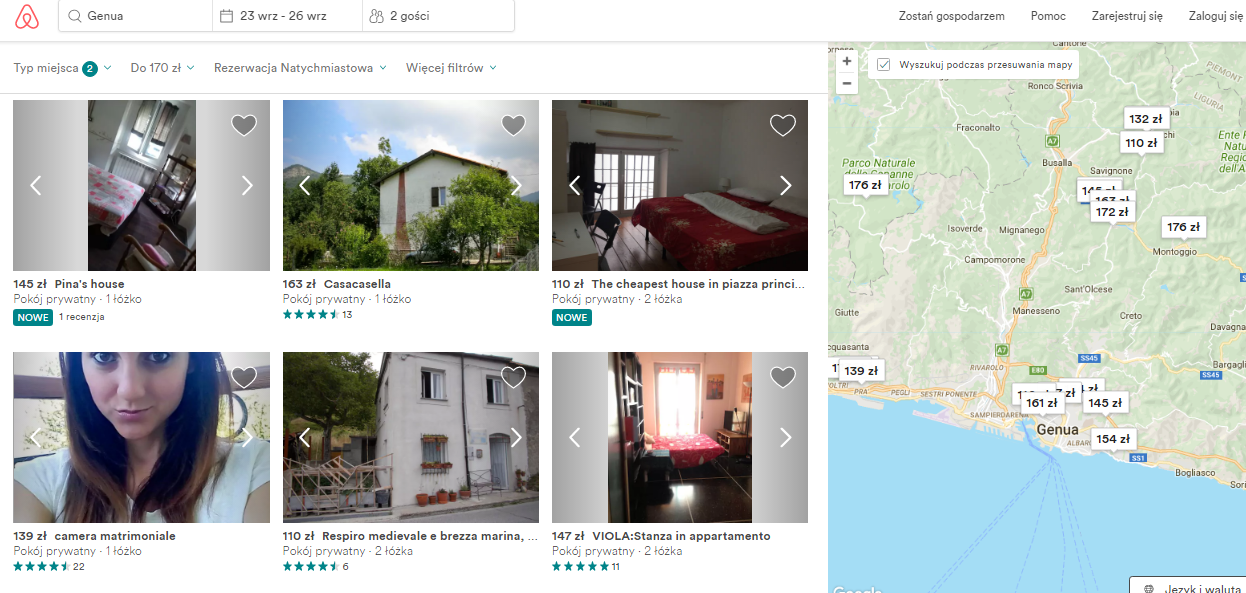The width and height of the screenshot is (1246, 593).
Task: Click the Airbnb logo icon
Action: (27, 16)
